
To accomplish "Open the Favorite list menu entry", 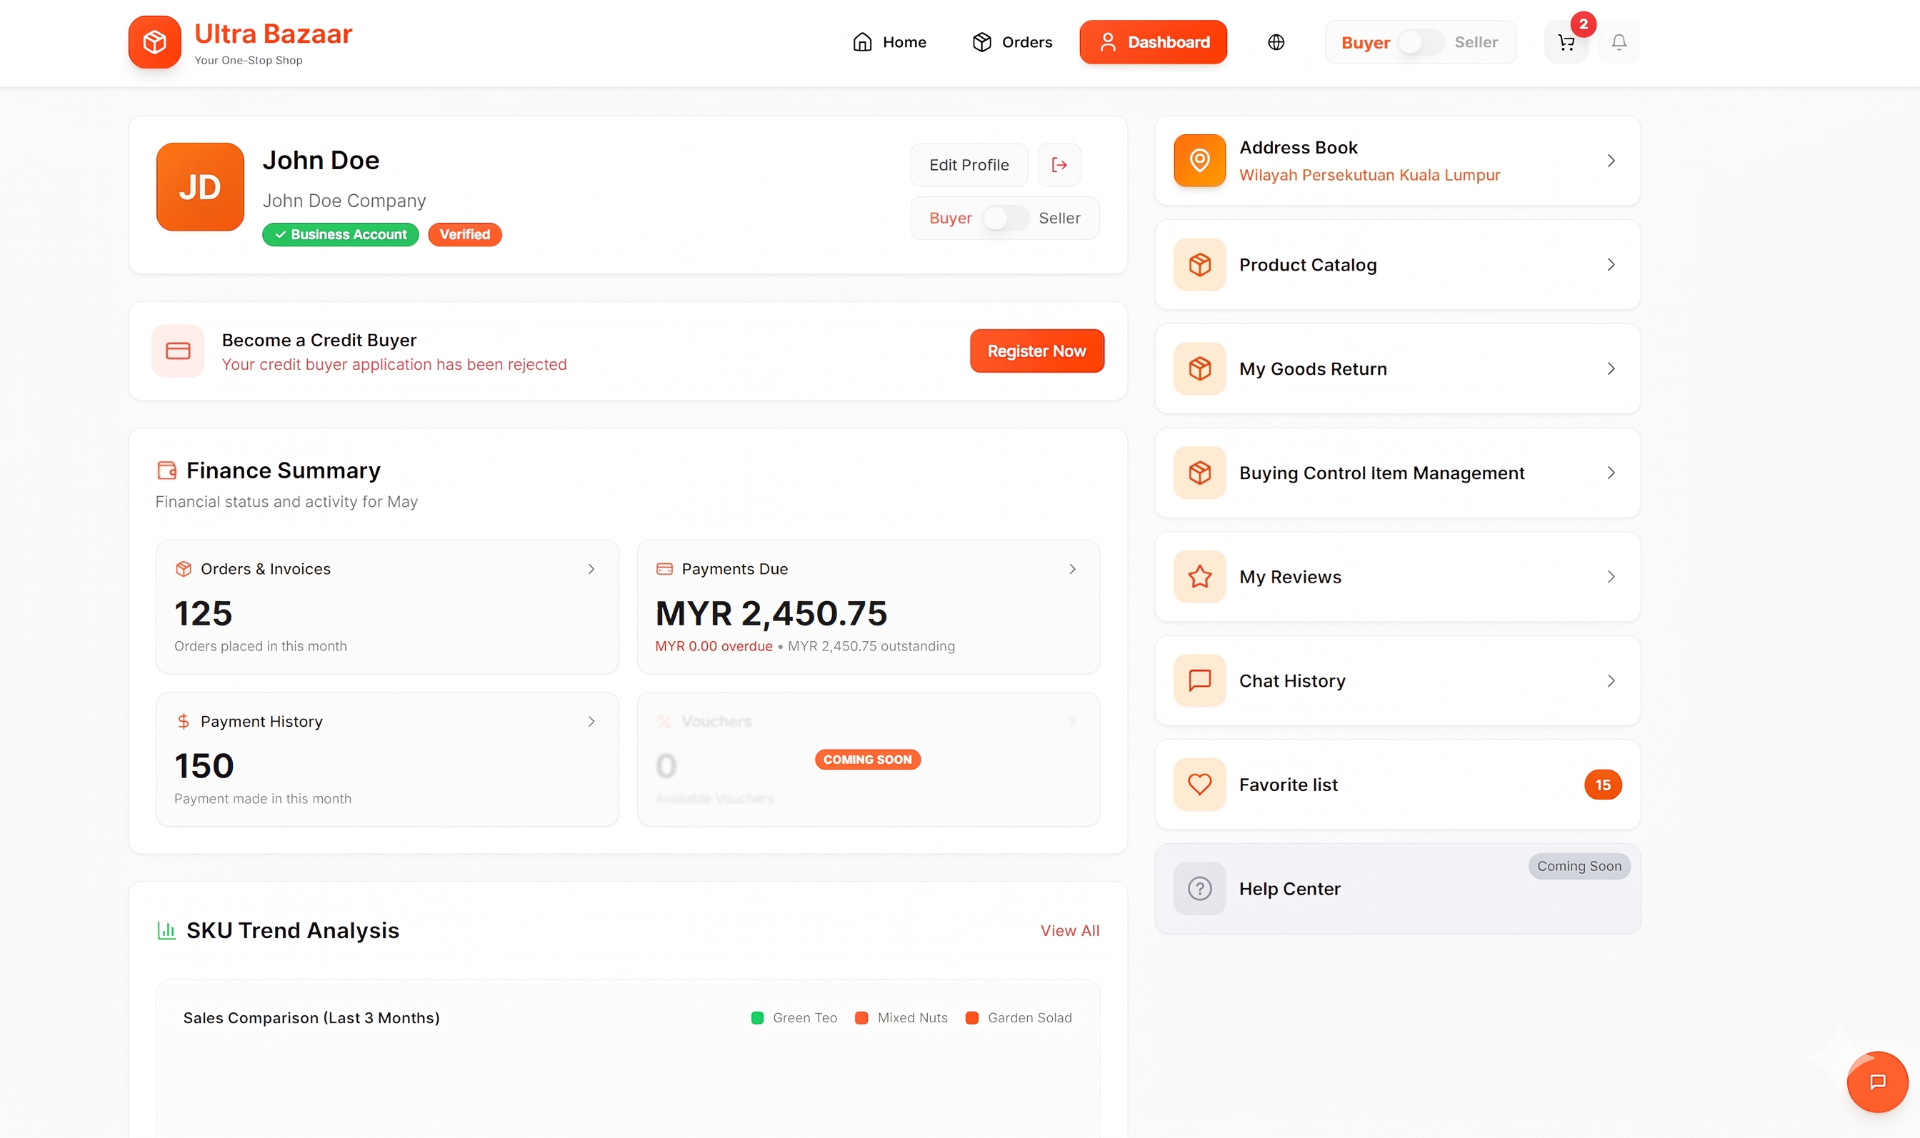I will [x=1397, y=785].
